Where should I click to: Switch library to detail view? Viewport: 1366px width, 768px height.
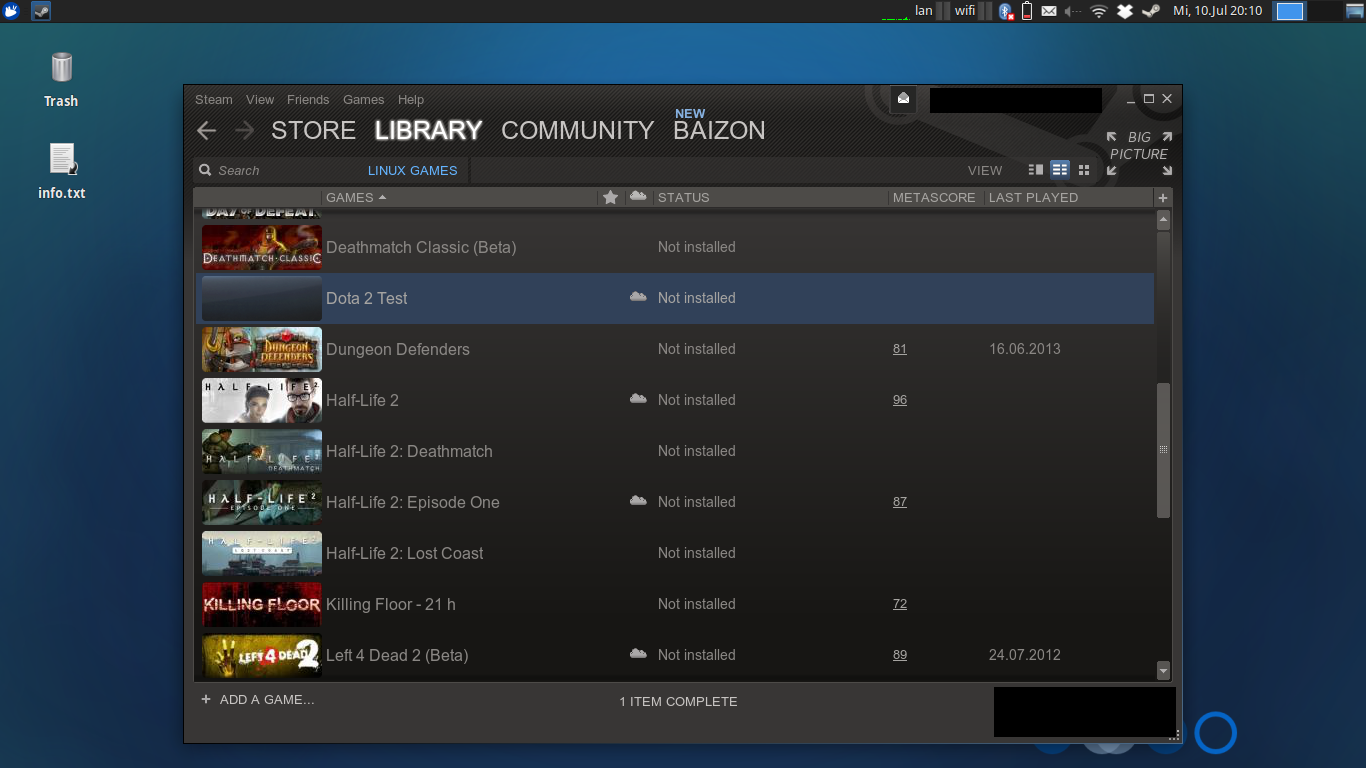[x=1036, y=170]
